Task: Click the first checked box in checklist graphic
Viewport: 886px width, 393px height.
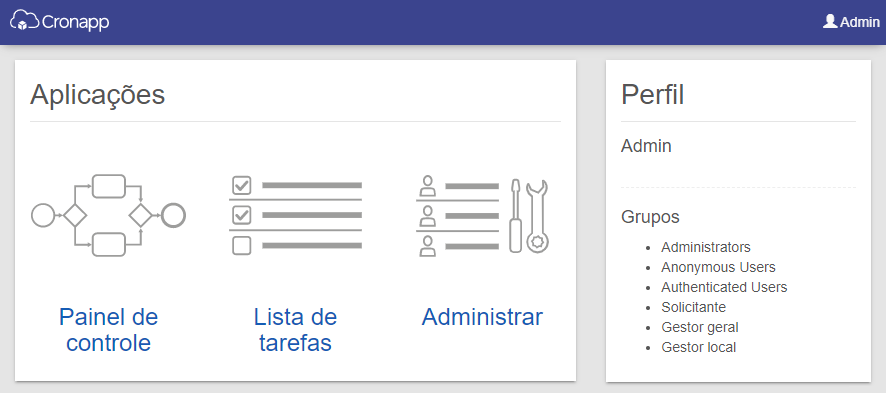Action: click(x=242, y=185)
